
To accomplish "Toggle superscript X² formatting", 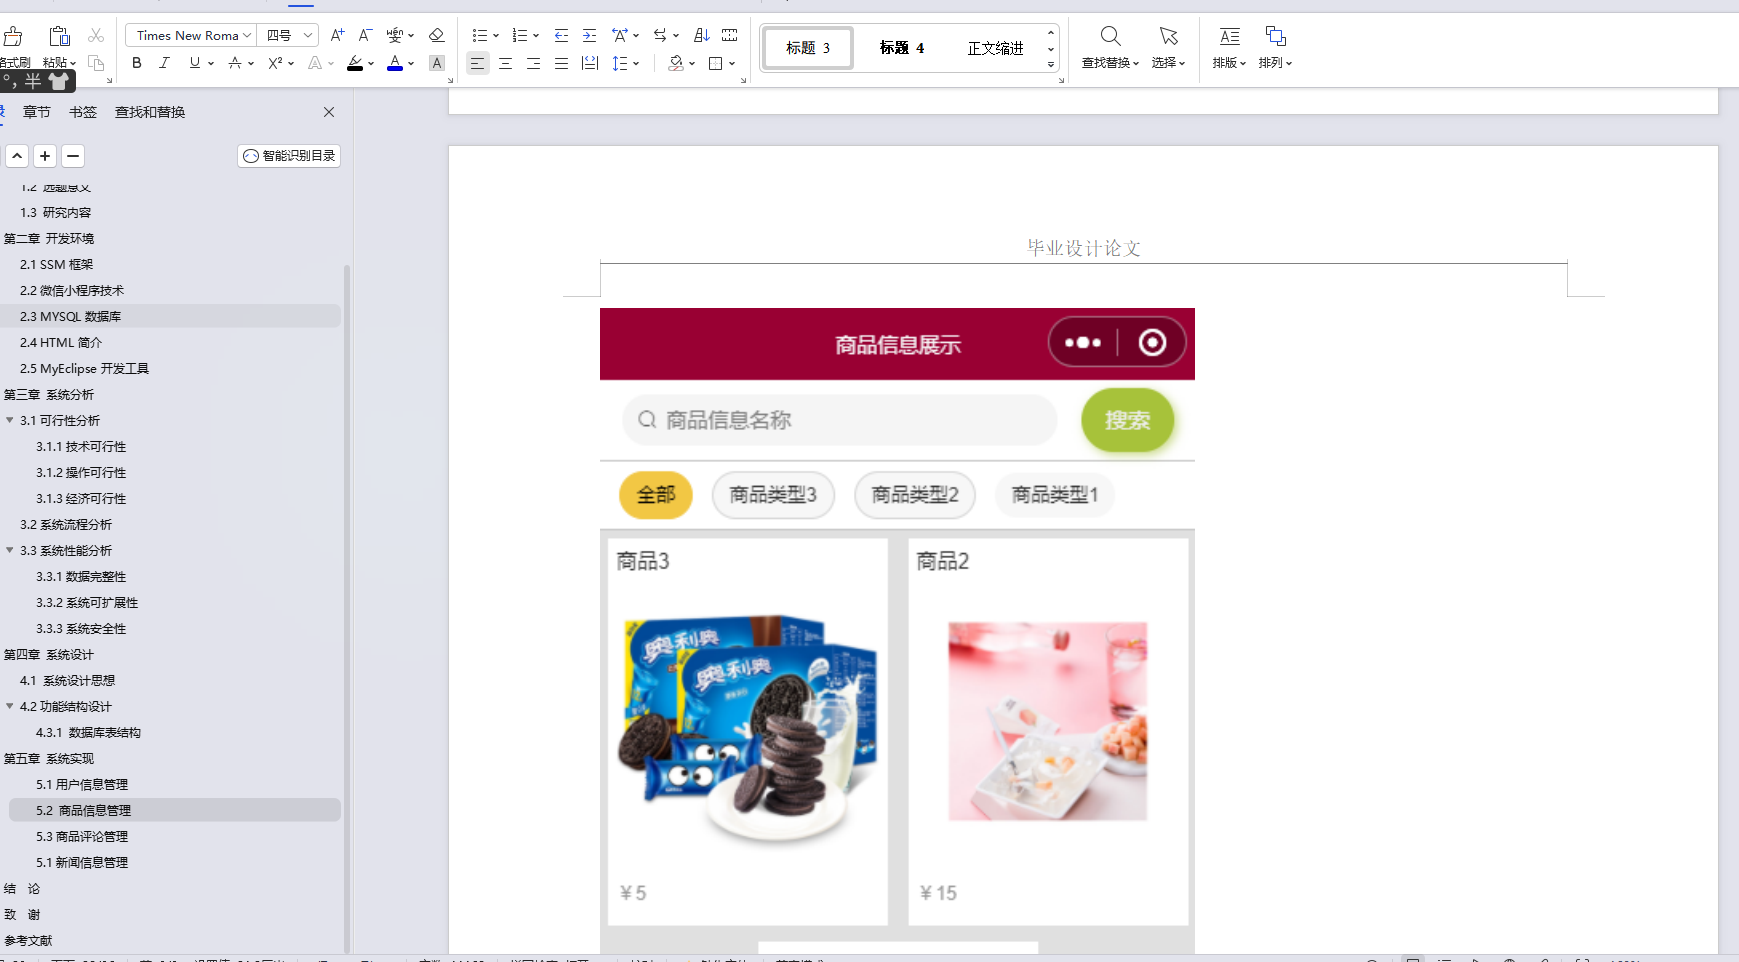I will pyautogui.click(x=275, y=63).
